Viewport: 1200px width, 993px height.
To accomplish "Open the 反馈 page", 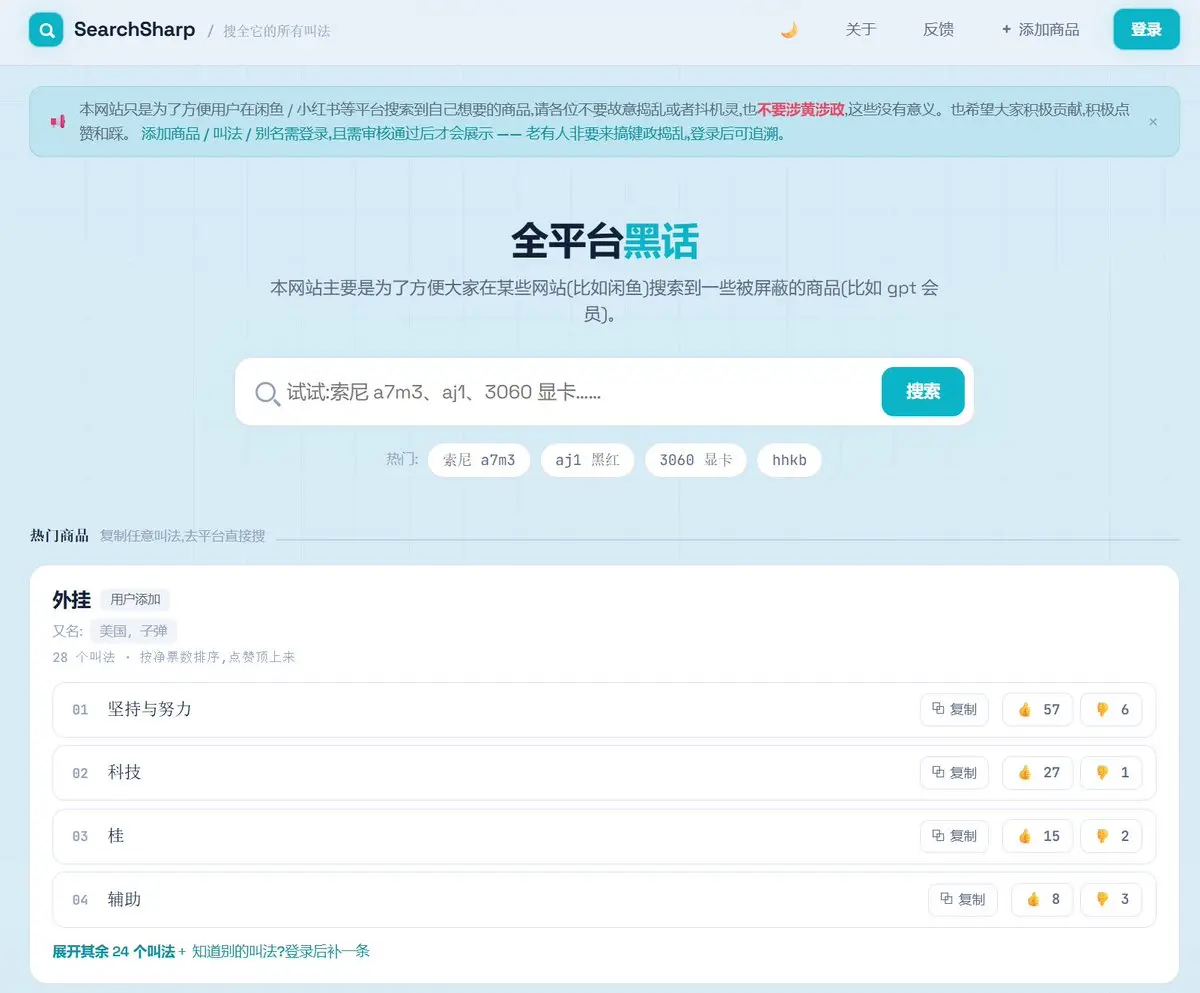I will pyautogui.click(x=938, y=30).
